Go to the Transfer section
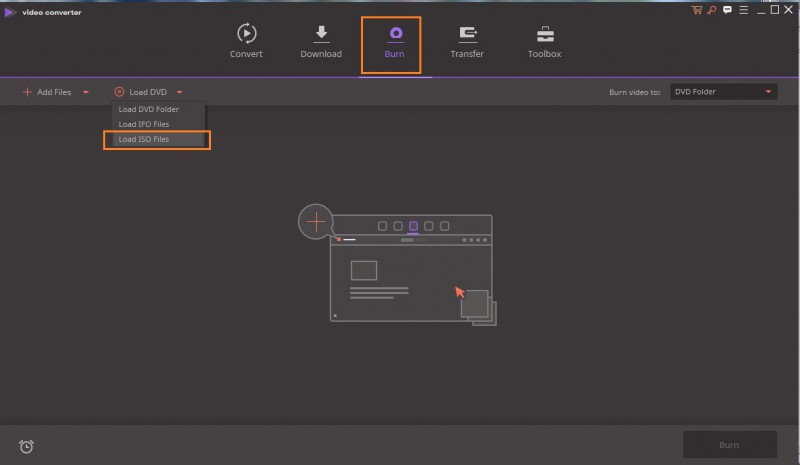800x465 pixels. coord(467,41)
